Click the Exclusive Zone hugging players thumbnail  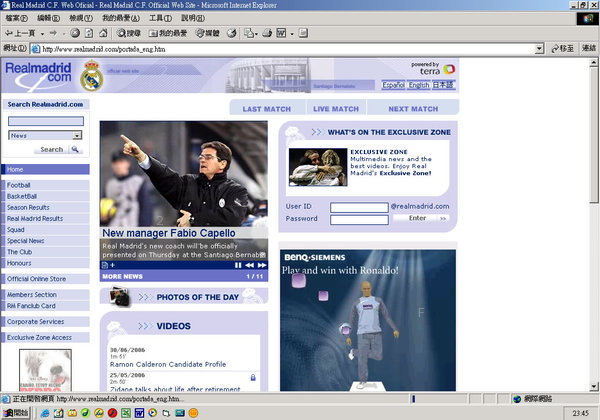[318, 167]
